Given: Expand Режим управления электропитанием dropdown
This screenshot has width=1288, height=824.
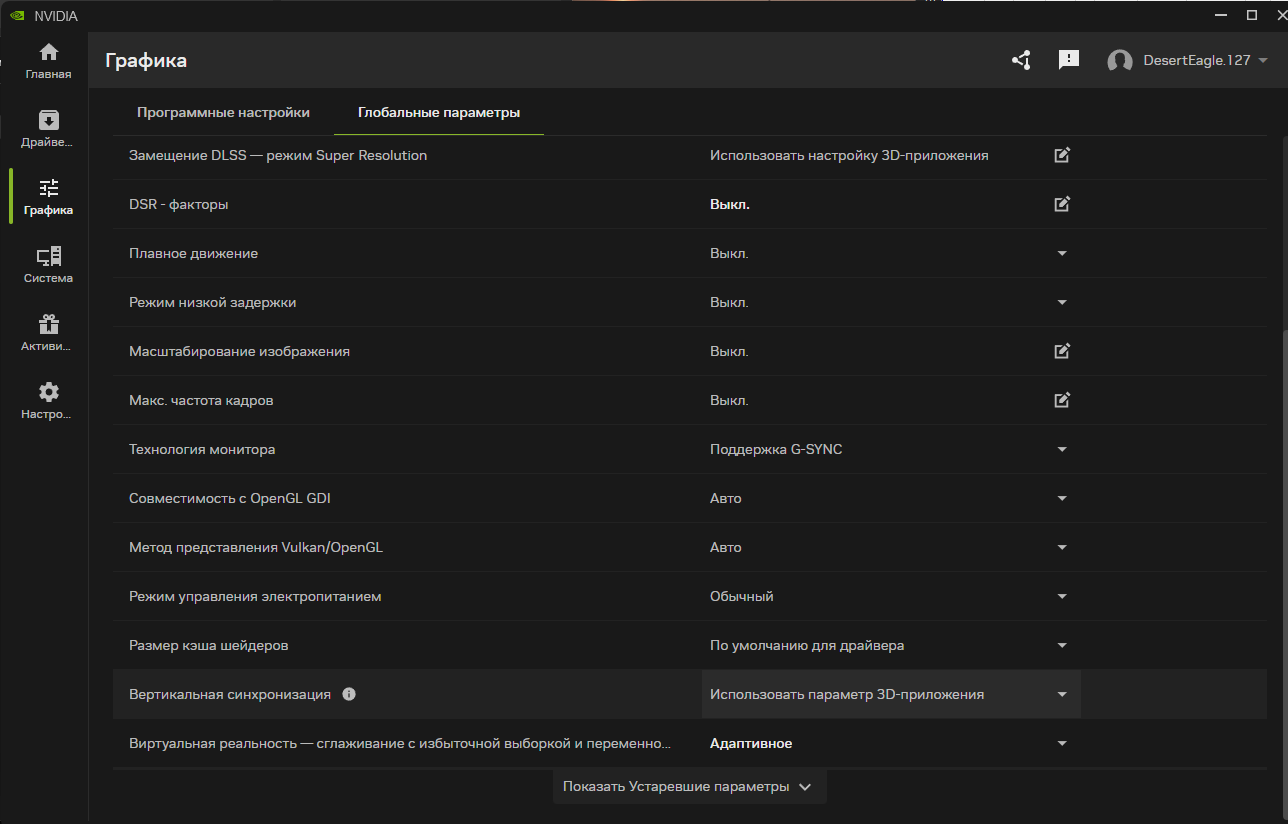Looking at the screenshot, I should tap(1062, 596).
